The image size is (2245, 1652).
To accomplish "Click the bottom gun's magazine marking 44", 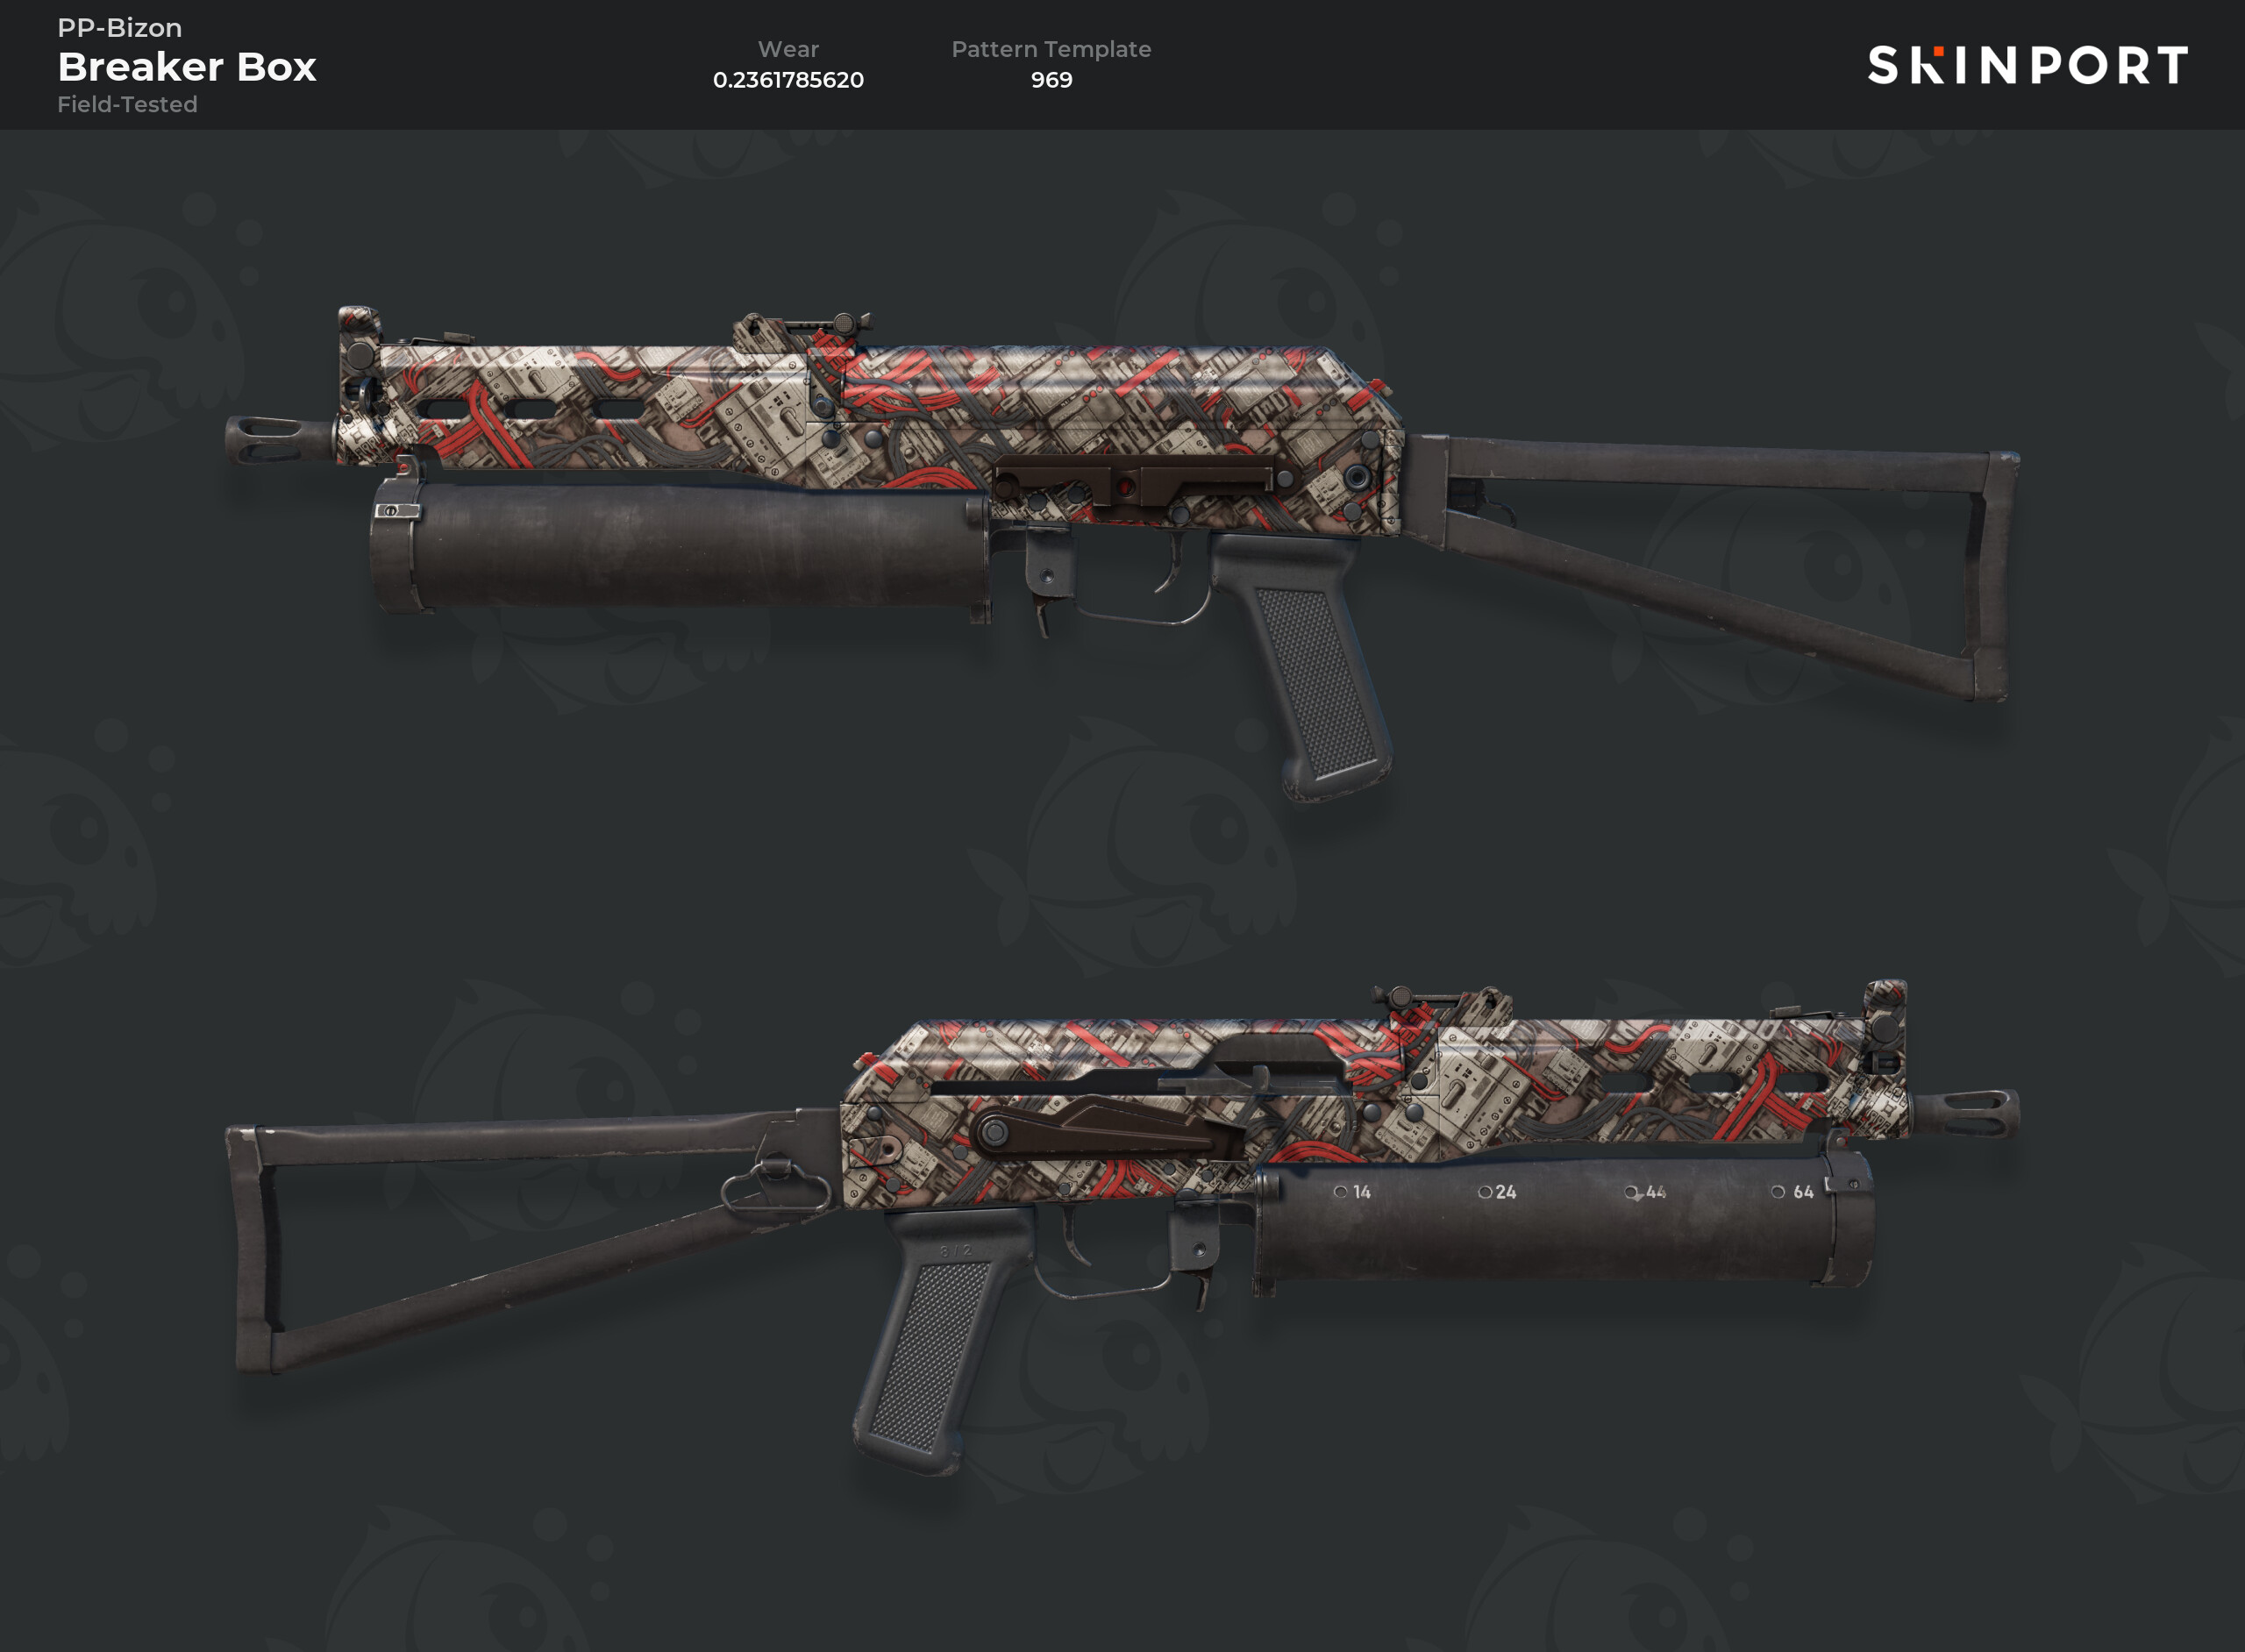I will [1645, 1192].
